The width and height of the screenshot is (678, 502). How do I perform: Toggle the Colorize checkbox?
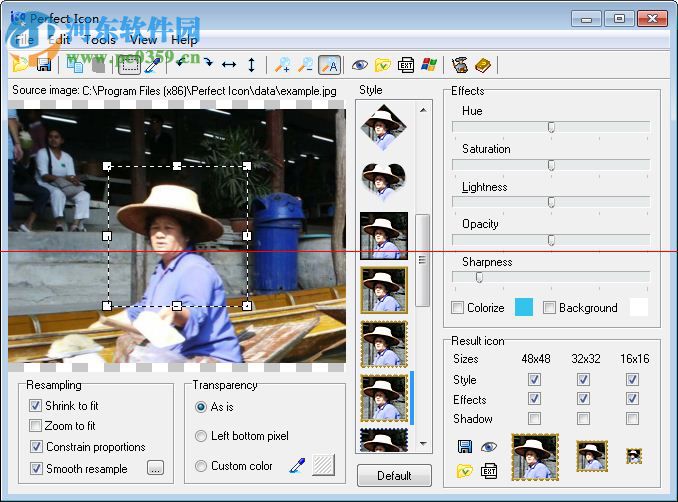point(458,308)
